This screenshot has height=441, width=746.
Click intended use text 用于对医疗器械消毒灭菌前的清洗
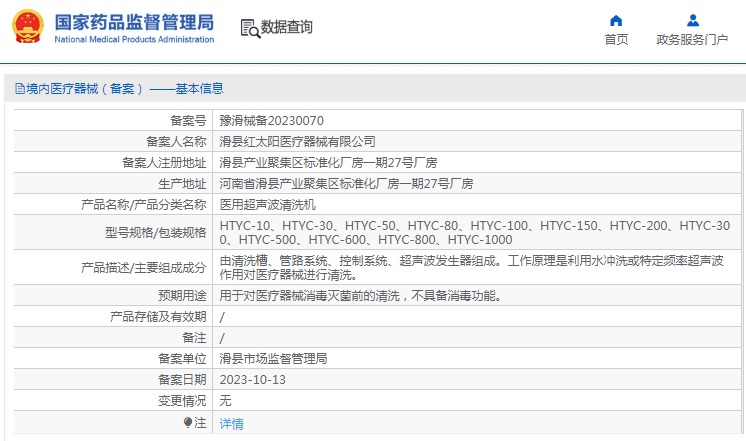(x=361, y=296)
